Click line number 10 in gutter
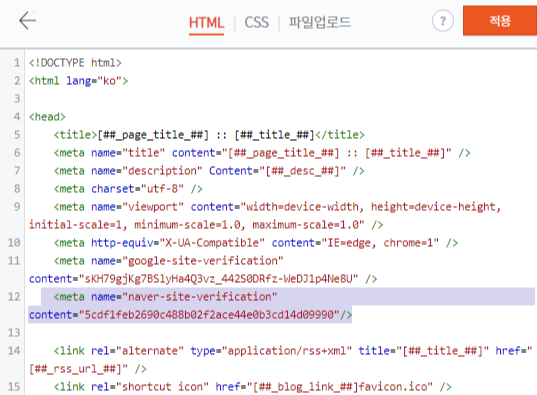Screen dimensions: 537x395 14,243
